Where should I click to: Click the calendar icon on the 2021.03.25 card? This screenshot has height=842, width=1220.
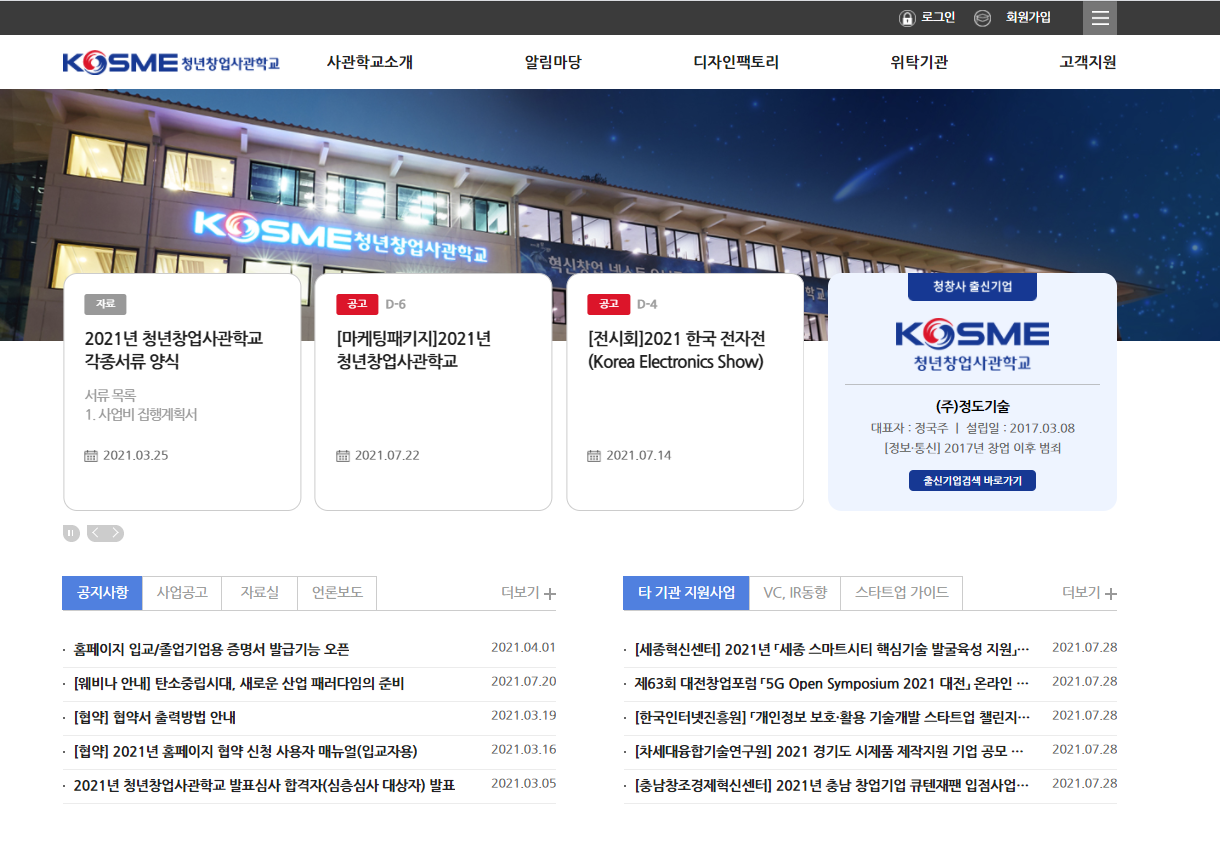click(x=91, y=456)
